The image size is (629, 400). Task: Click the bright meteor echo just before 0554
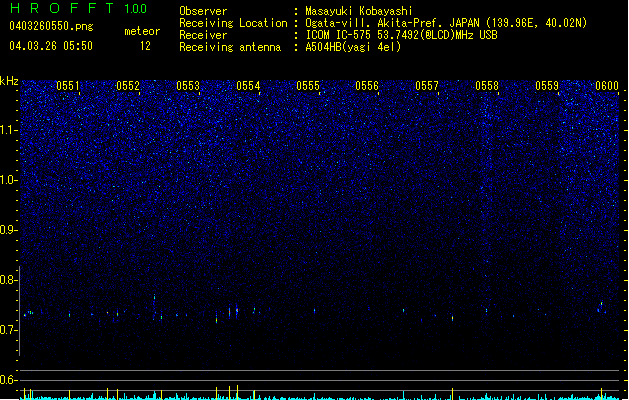coord(237,311)
